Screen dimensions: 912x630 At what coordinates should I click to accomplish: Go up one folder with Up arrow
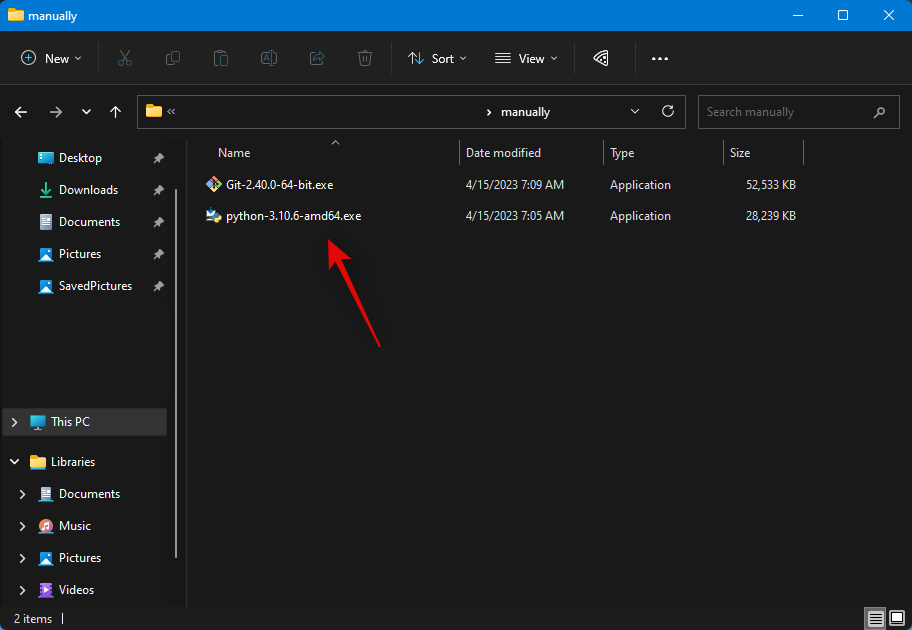[x=116, y=112]
